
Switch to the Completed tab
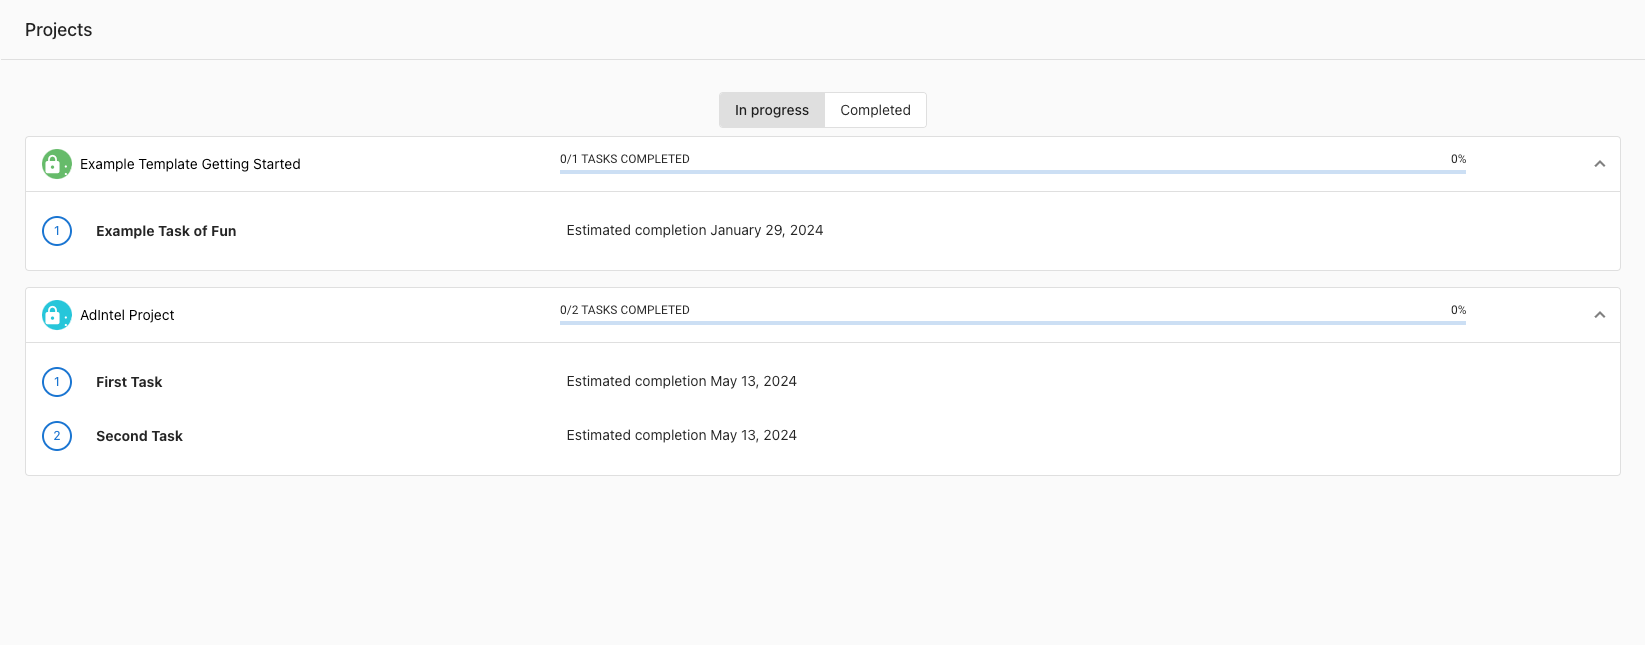click(875, 110)
